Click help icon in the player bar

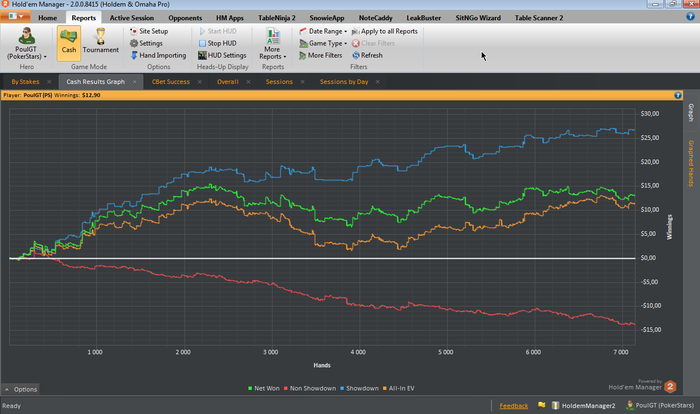click(678, 95)
